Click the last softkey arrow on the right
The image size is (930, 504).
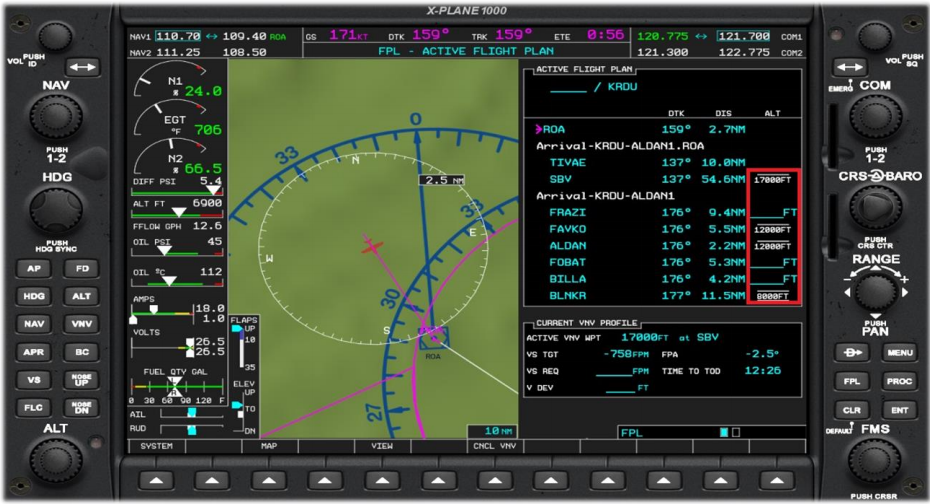776,480
